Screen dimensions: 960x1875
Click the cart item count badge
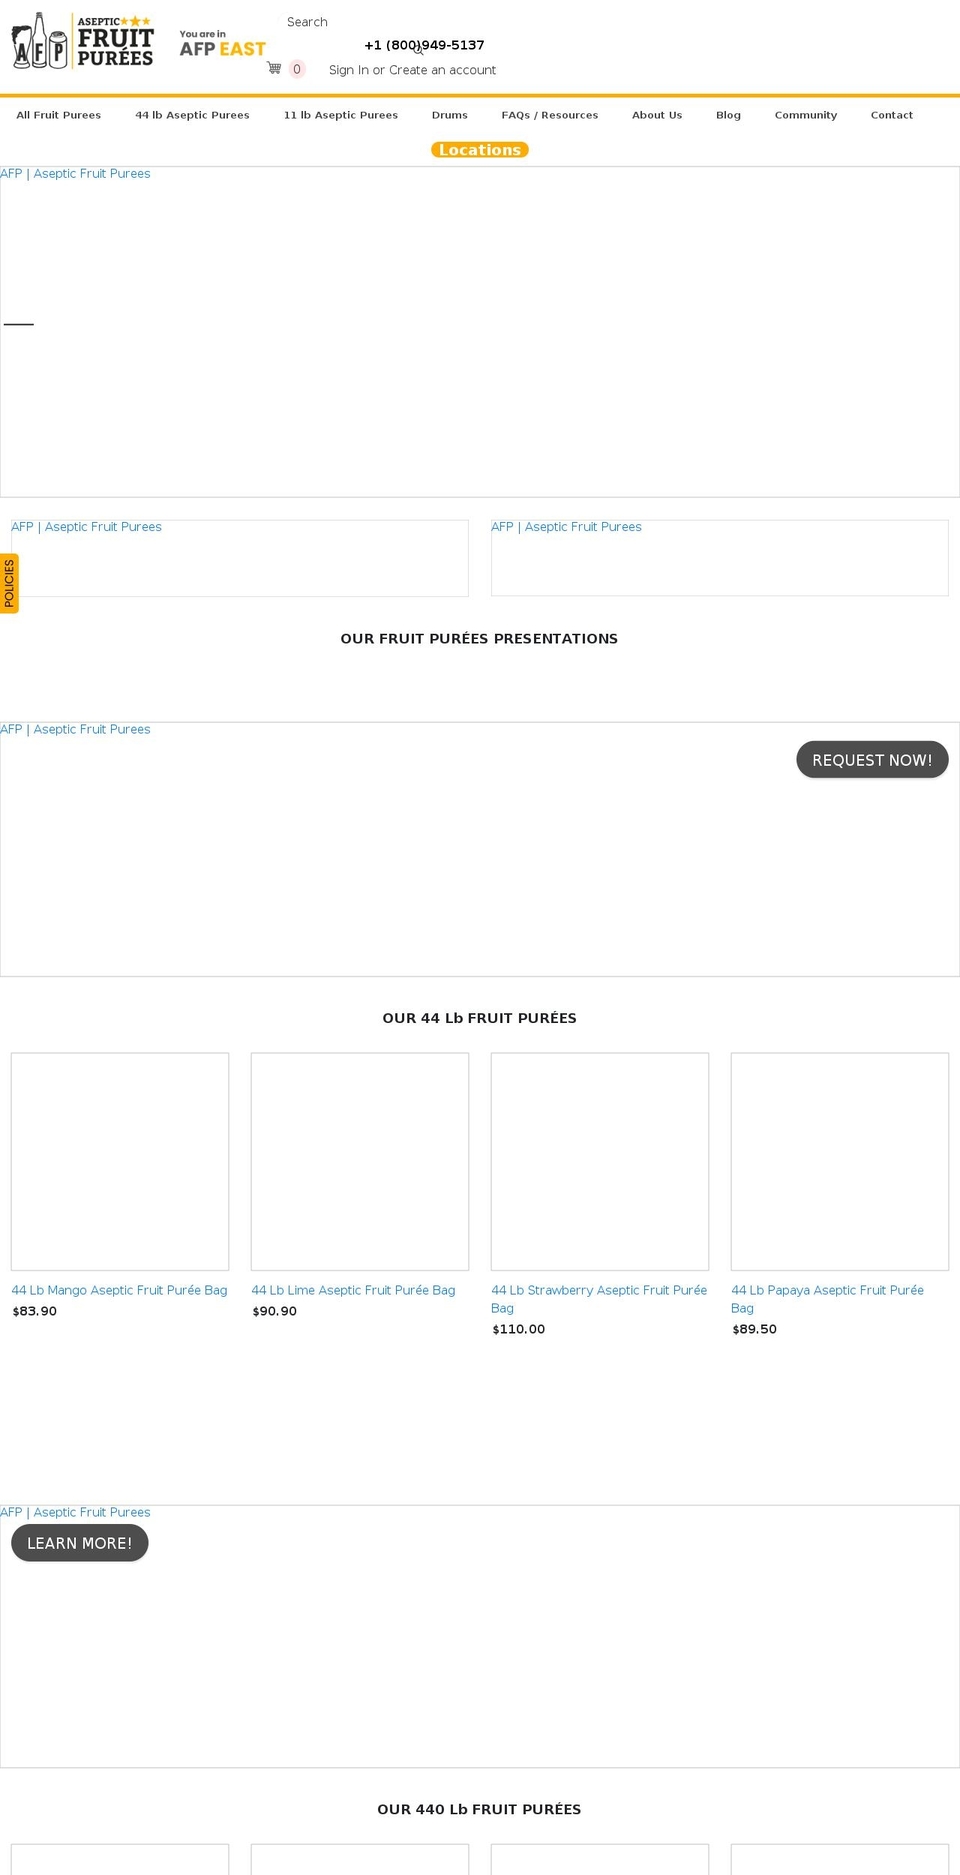297,69
